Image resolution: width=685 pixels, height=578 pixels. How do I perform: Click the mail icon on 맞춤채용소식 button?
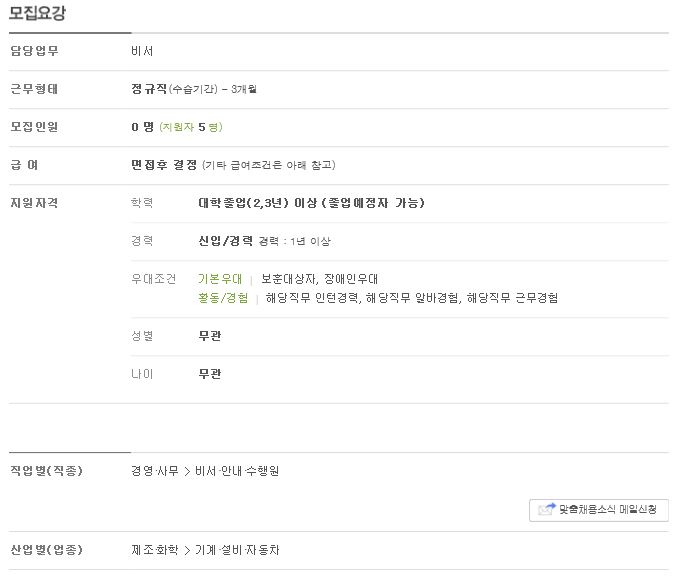[547, 509]
